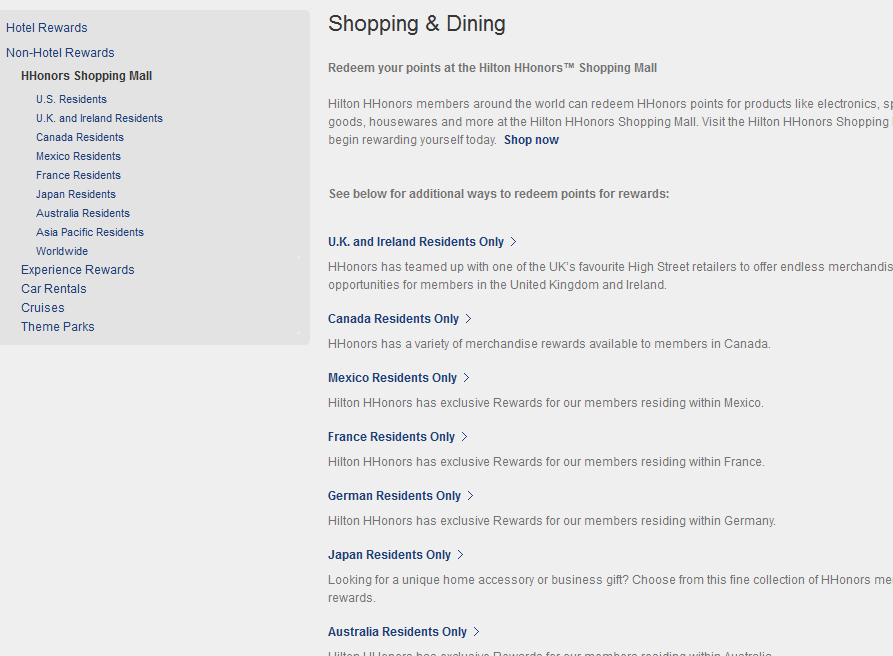893x656 pixels.
Task: Click 'See below for additional ways' text
Action: pyautogui.click(x=499, y=194)
